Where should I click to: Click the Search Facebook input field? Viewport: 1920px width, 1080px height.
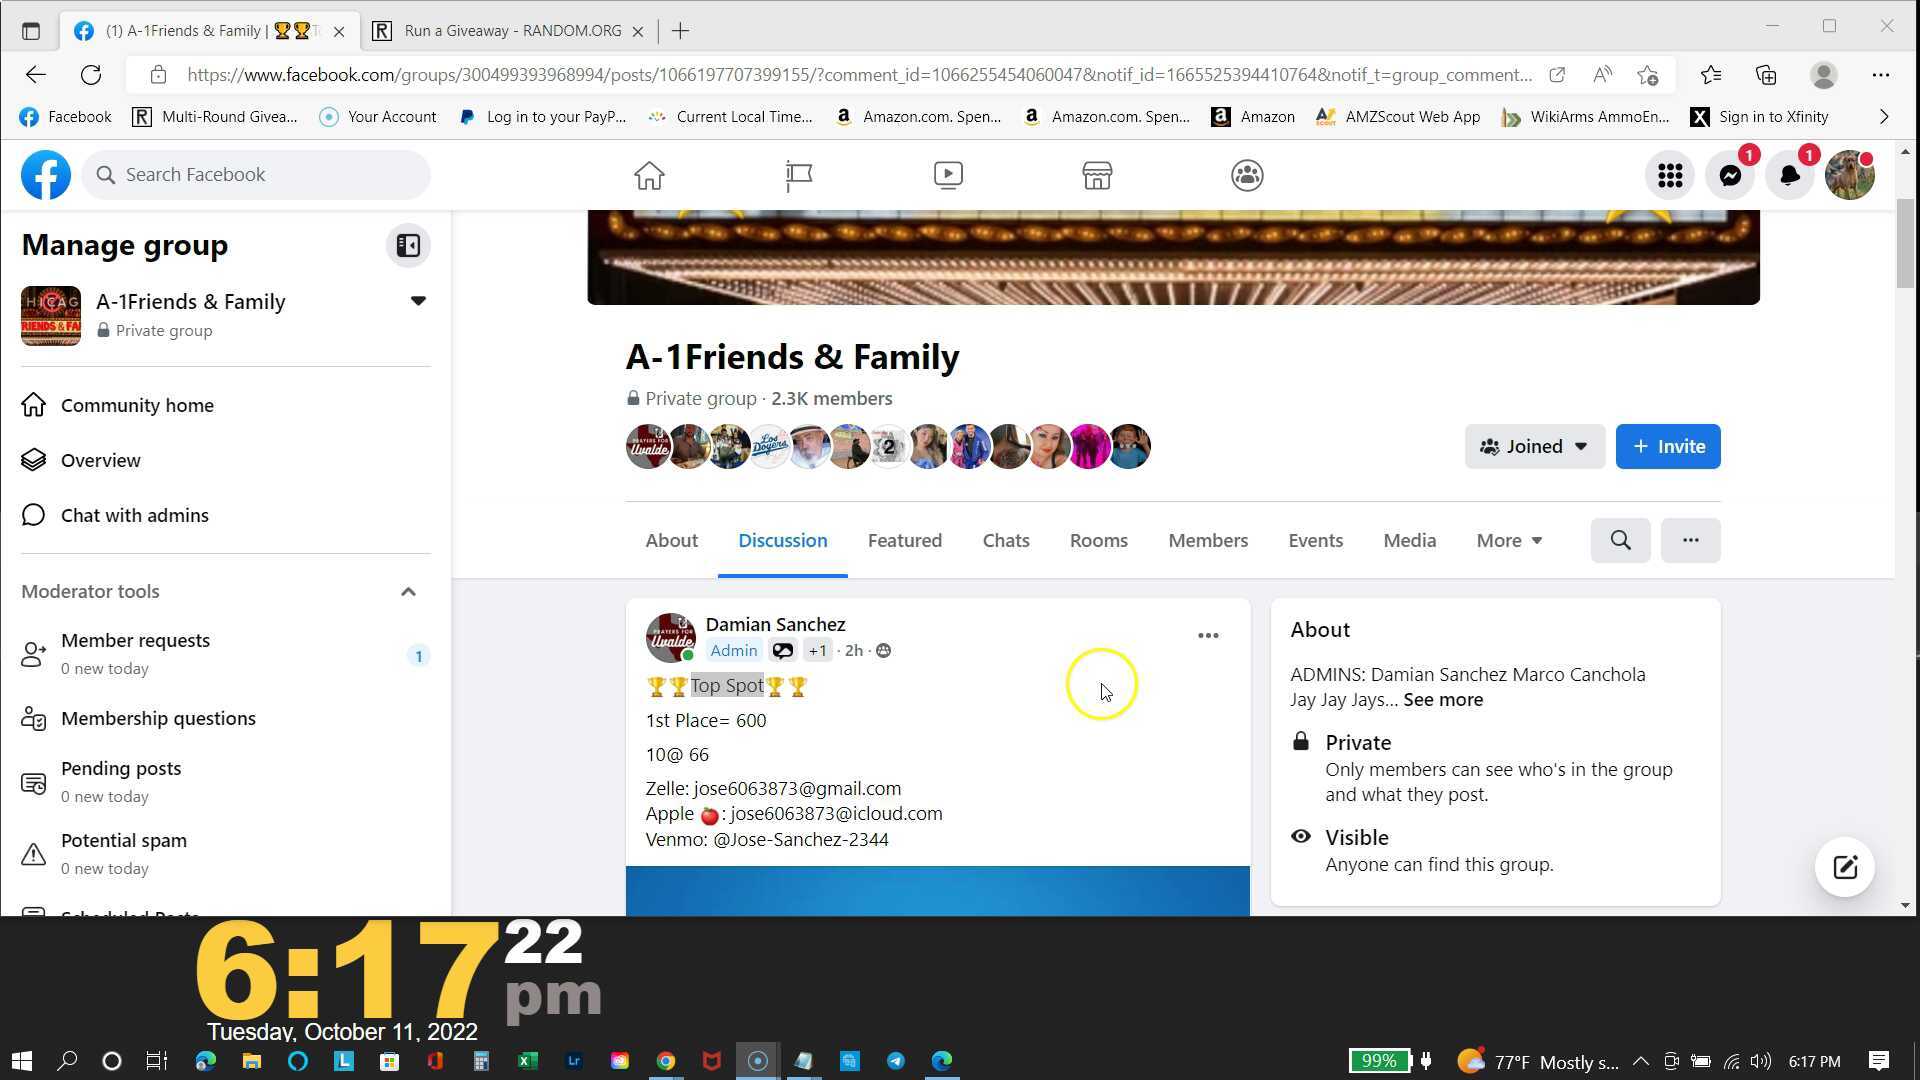click(256, 174)
